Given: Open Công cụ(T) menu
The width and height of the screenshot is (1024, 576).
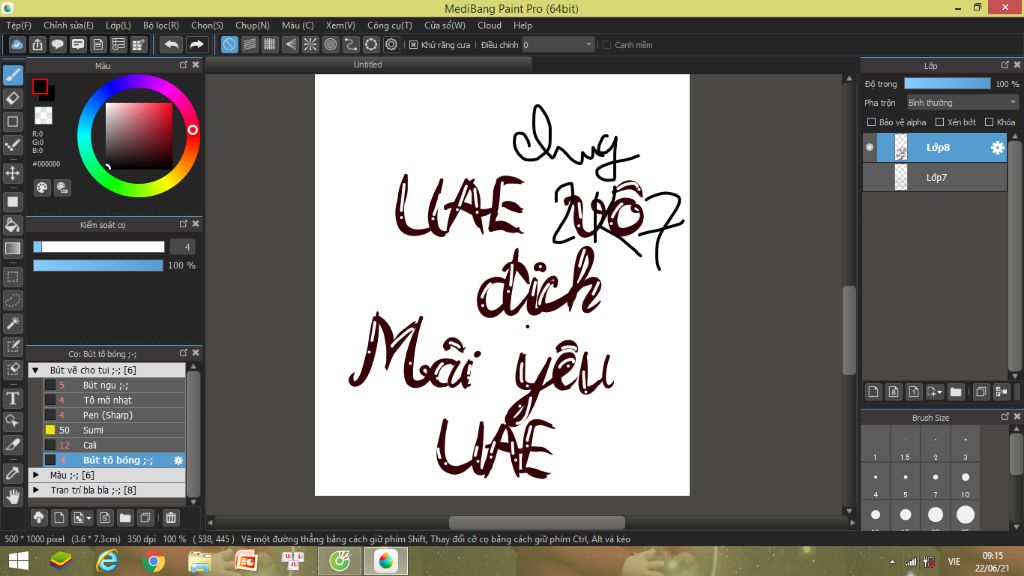Looking at the screenshot, I should [389, 25].
